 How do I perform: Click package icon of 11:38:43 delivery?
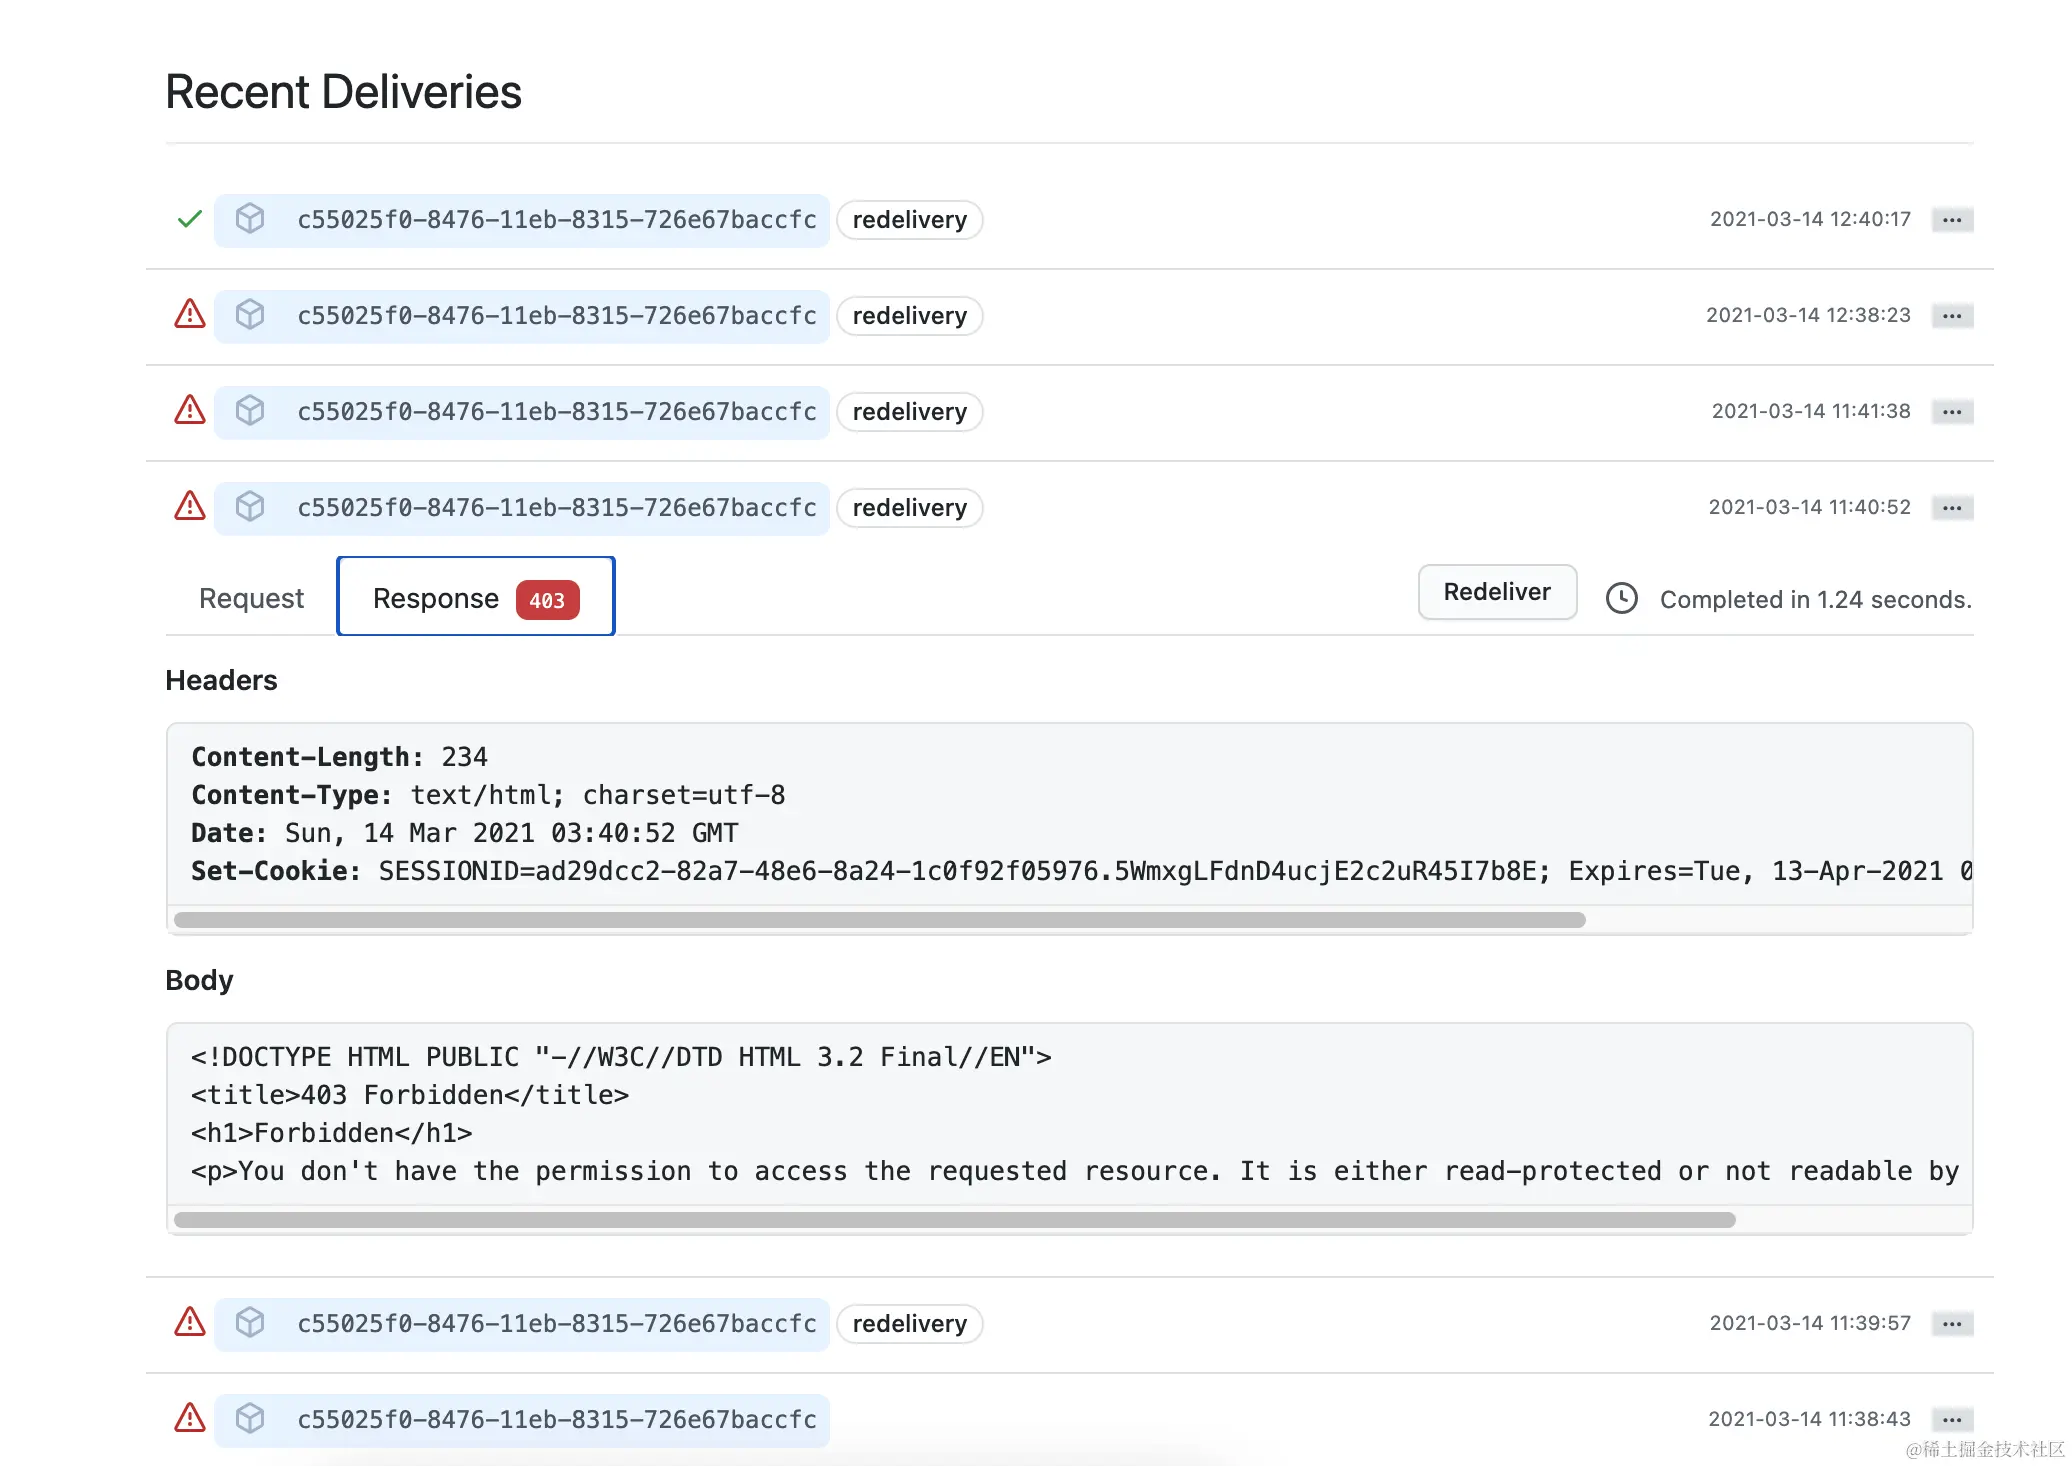250,1419
